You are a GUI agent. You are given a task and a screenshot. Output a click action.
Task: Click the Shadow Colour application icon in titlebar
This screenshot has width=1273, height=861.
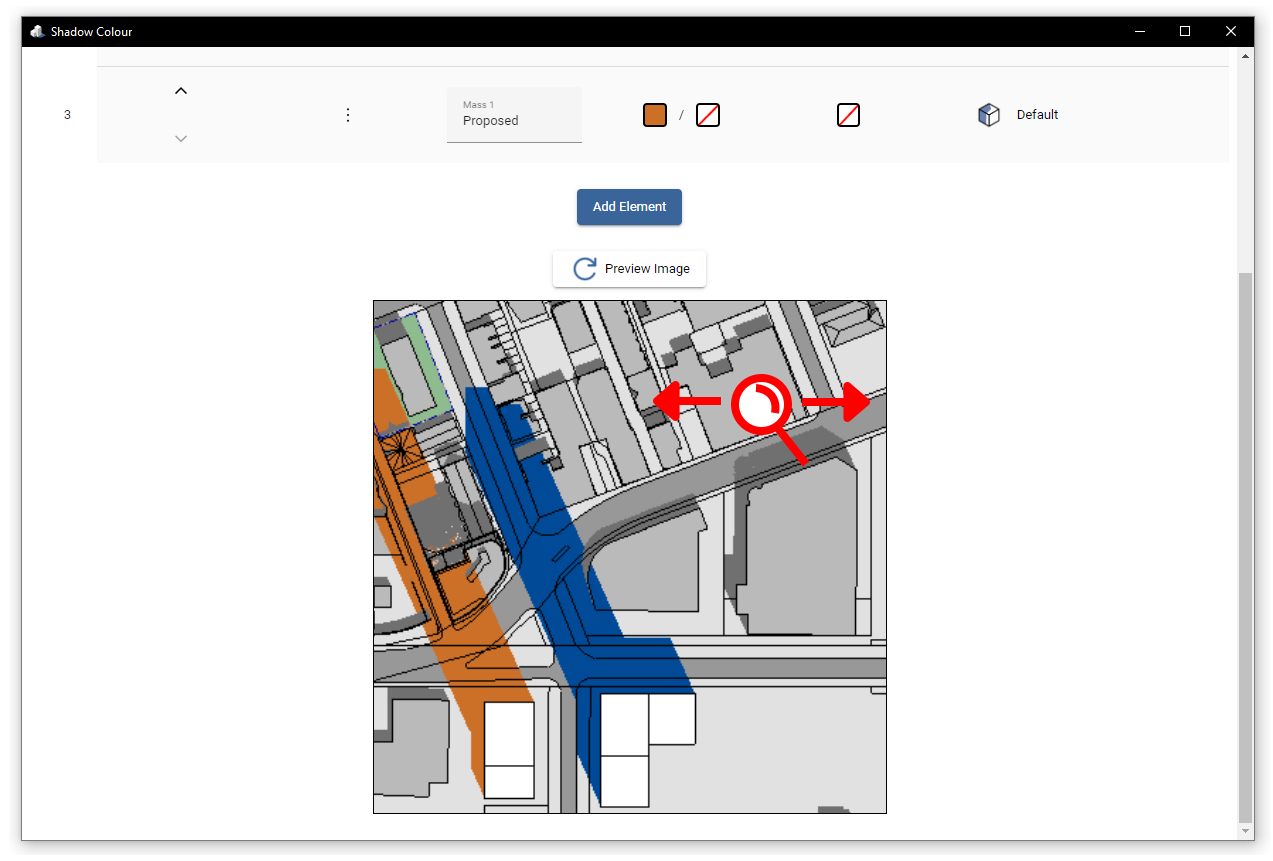click(36, 31)
